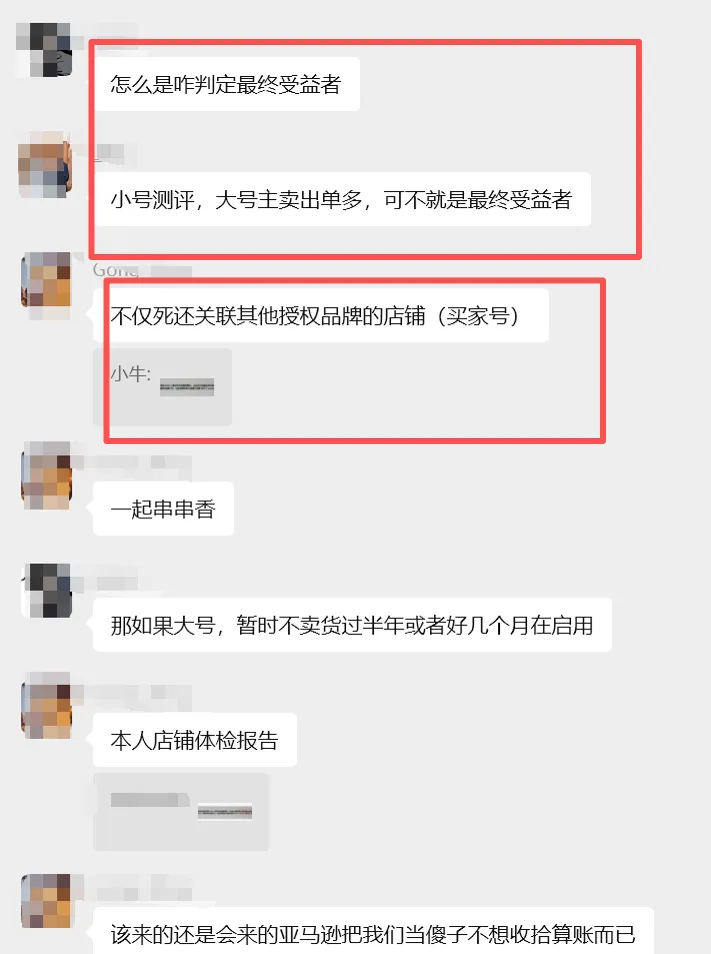Click the small image inside 小牛 quoted reply
Screen dimensions: 711x954
point(187,387)
